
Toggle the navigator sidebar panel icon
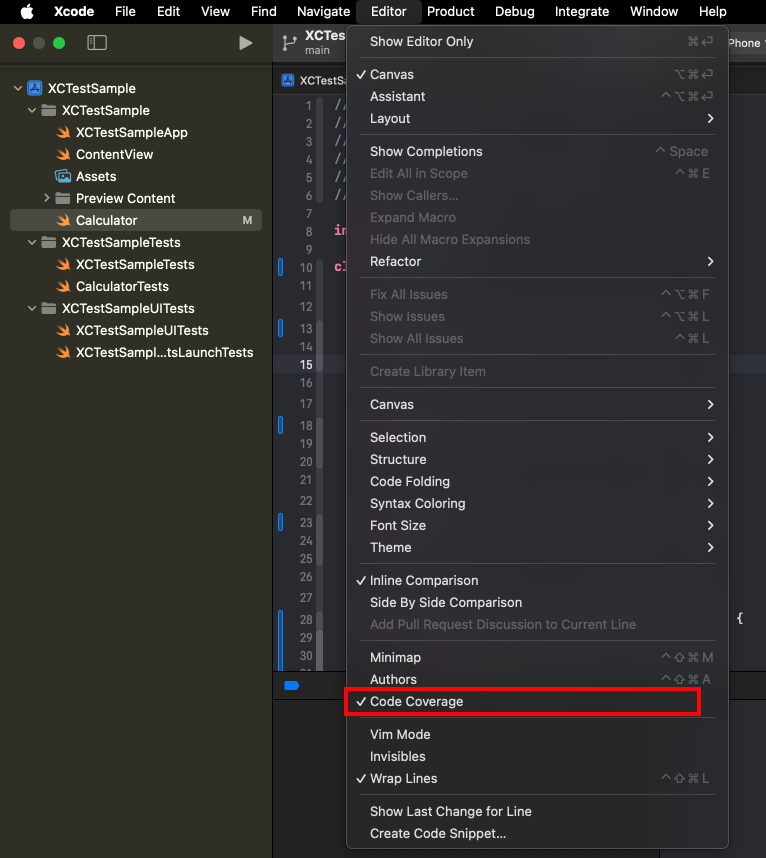click(x=97, y=43)
